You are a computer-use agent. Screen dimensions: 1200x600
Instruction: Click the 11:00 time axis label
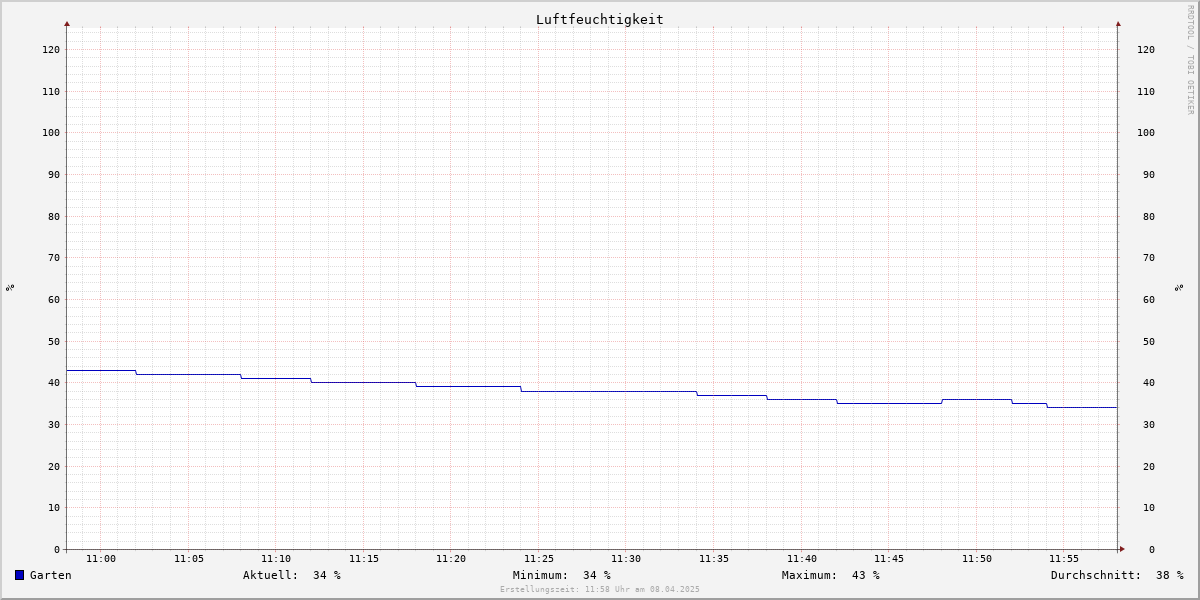coord(101,559)
